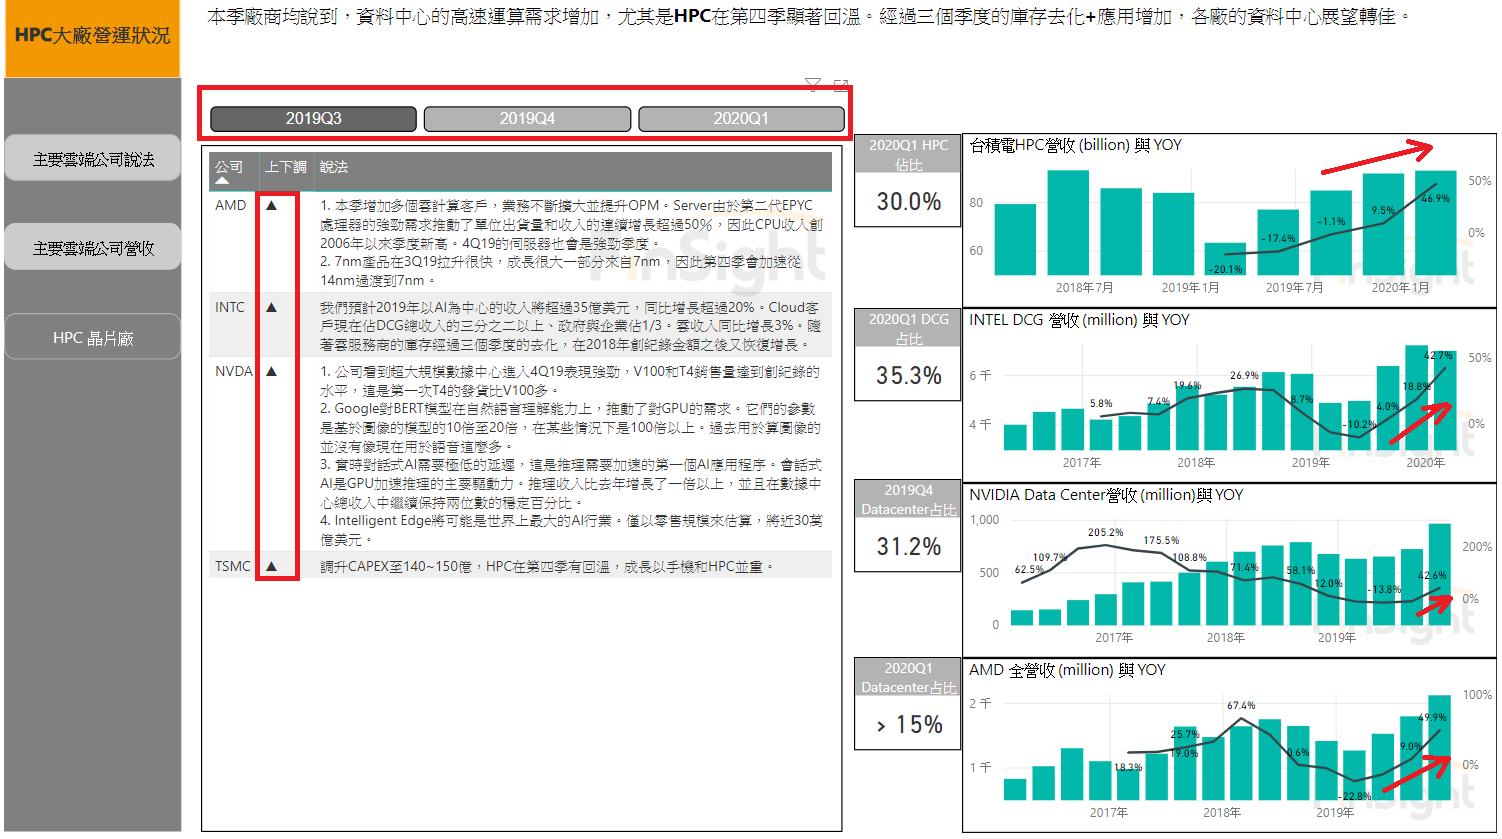Click the 30.0% HPC占比 card
Screen dimensions: 1502x839
tap(908, 201)
